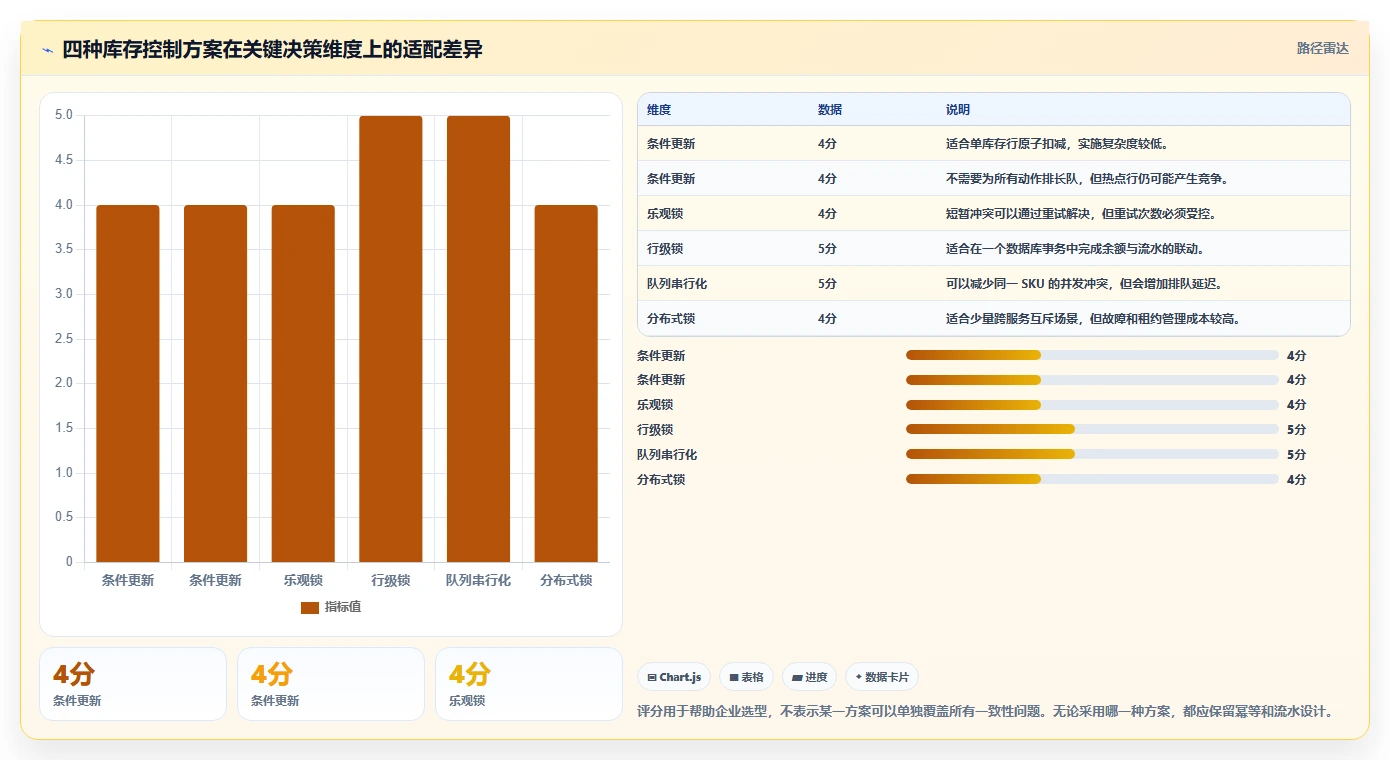Click the title 四种库存控制方案在关键决策维度上的适配差异
This screenshot has height=760, width=1390.
pos(272,50)
